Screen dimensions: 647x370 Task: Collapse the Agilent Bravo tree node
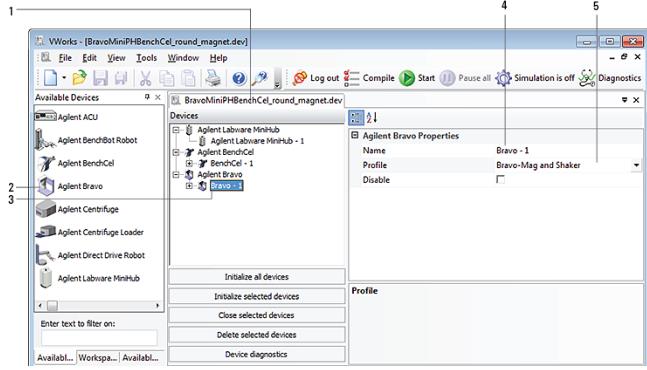coord(176,174)
